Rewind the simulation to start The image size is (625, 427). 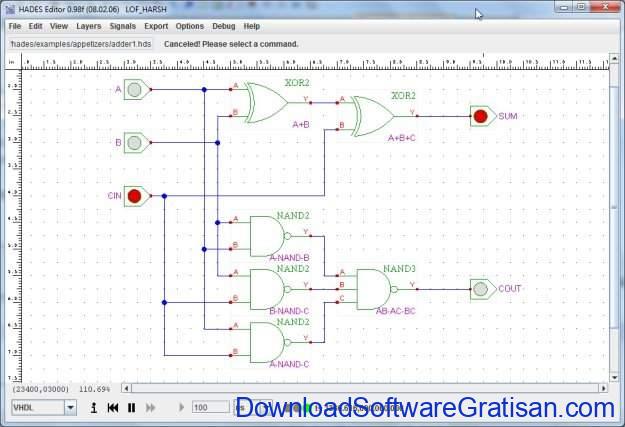113,407
